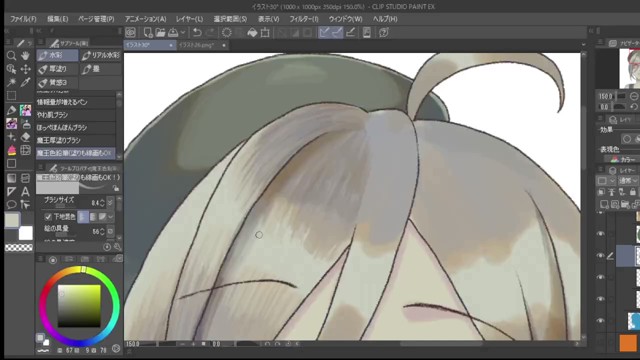This screenshot has width=640, height=360.
Task: Open a file with folder icon
Action: click(160, 33)
